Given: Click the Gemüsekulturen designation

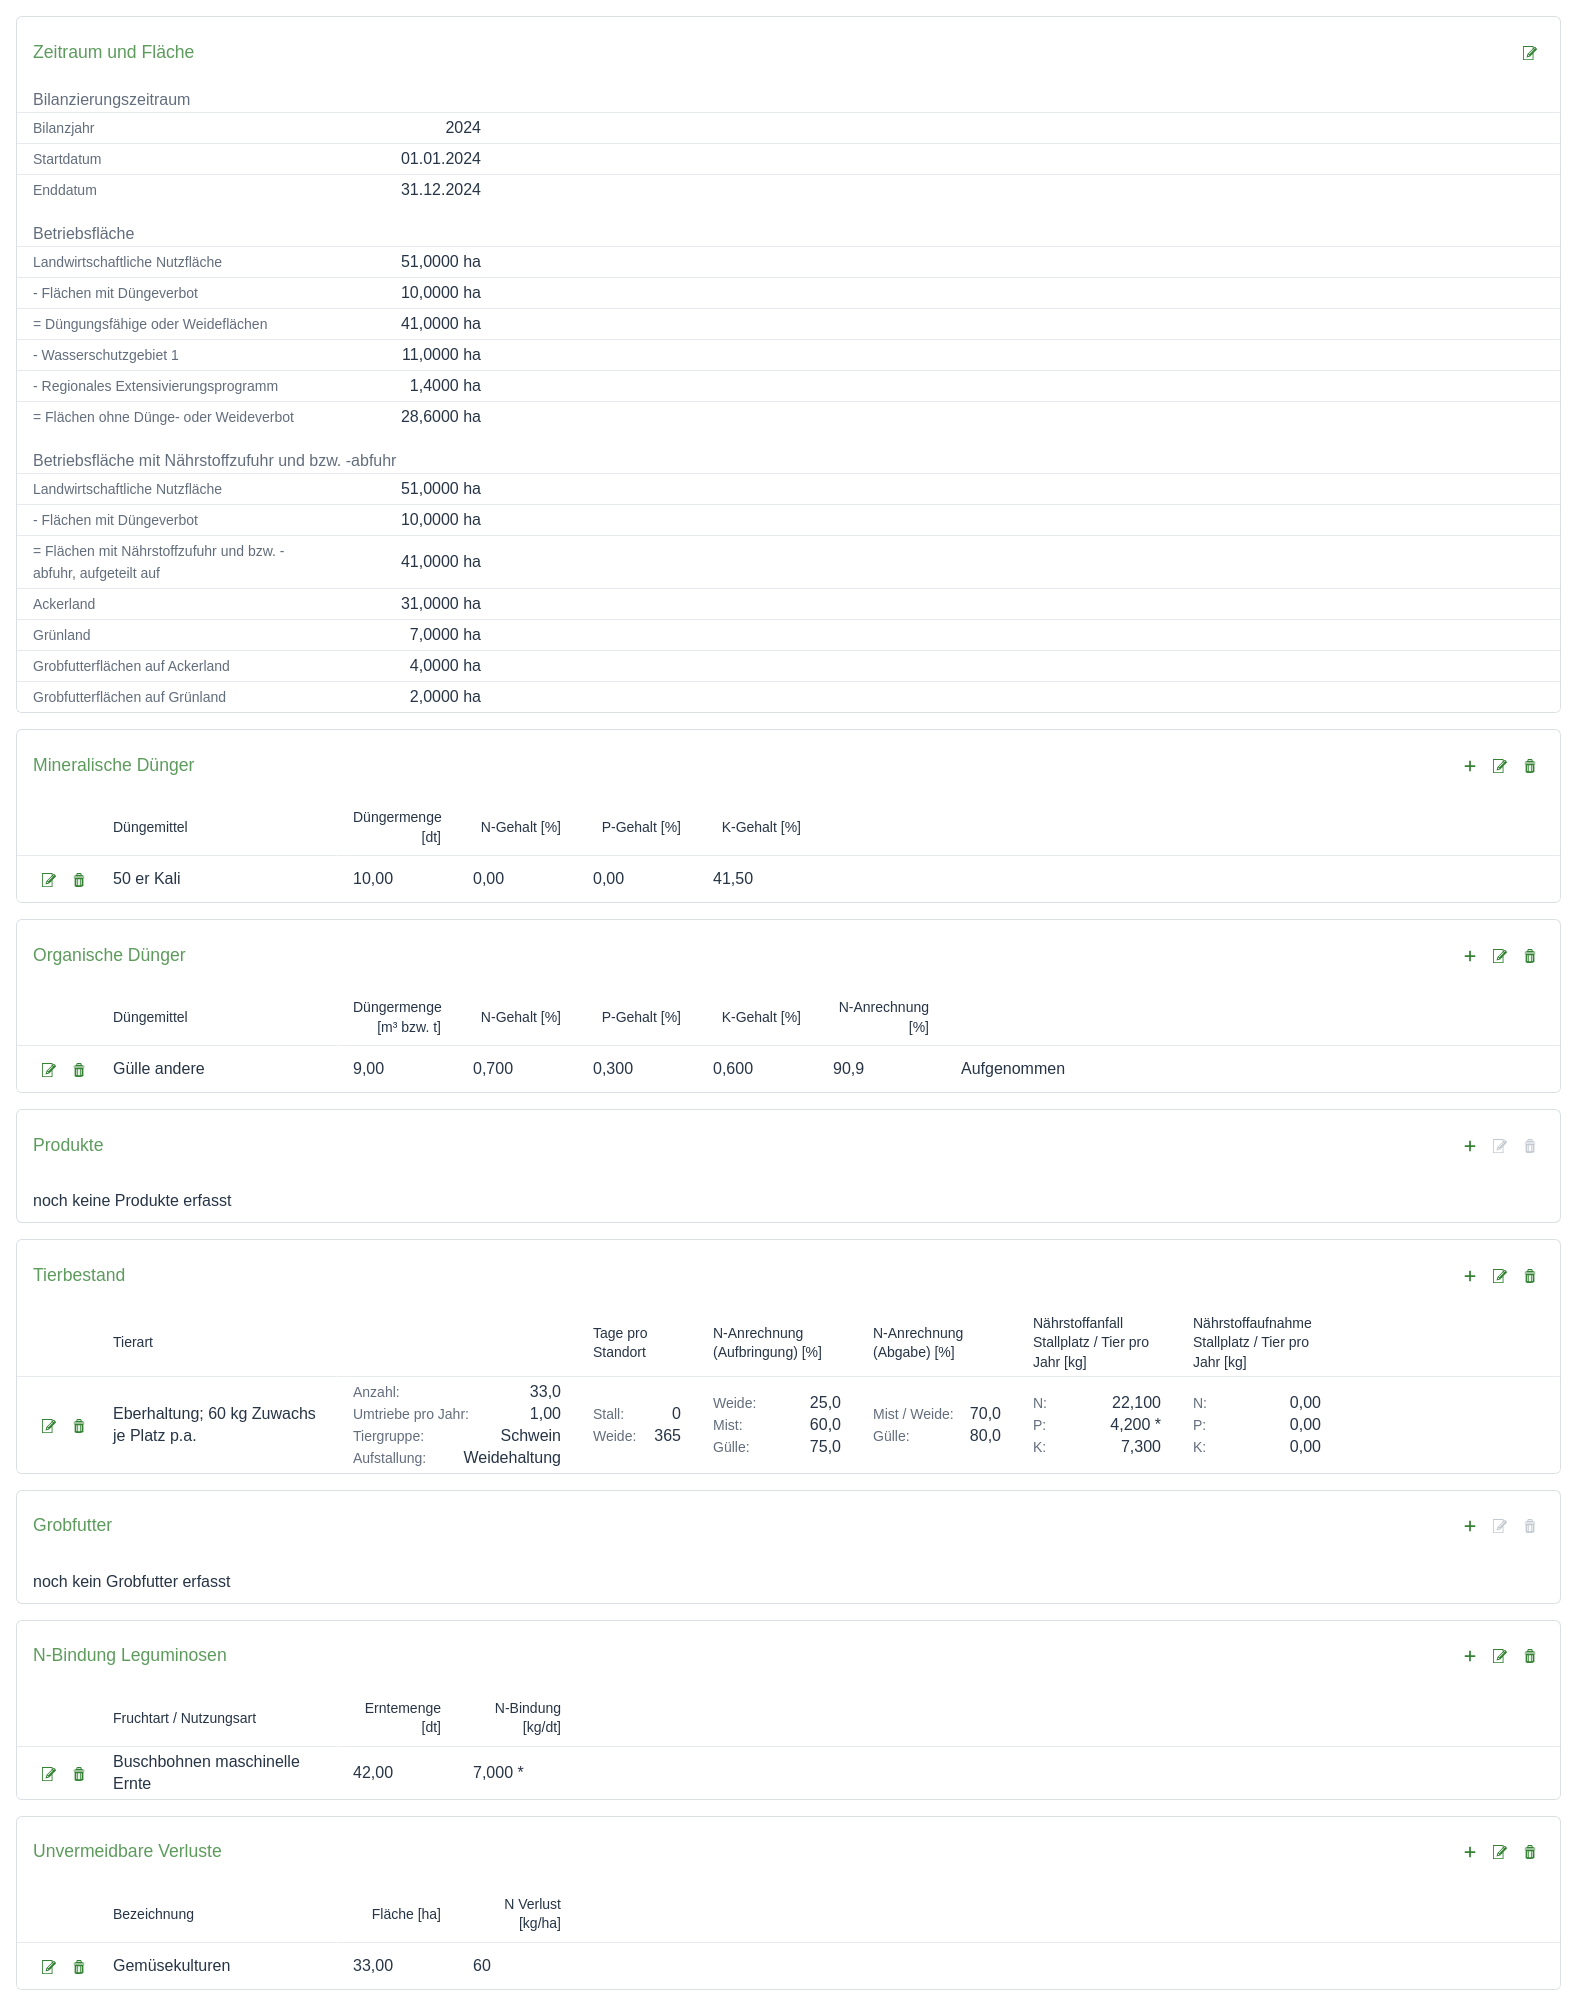Looking at the screenshot, I should pos(172,1966).
